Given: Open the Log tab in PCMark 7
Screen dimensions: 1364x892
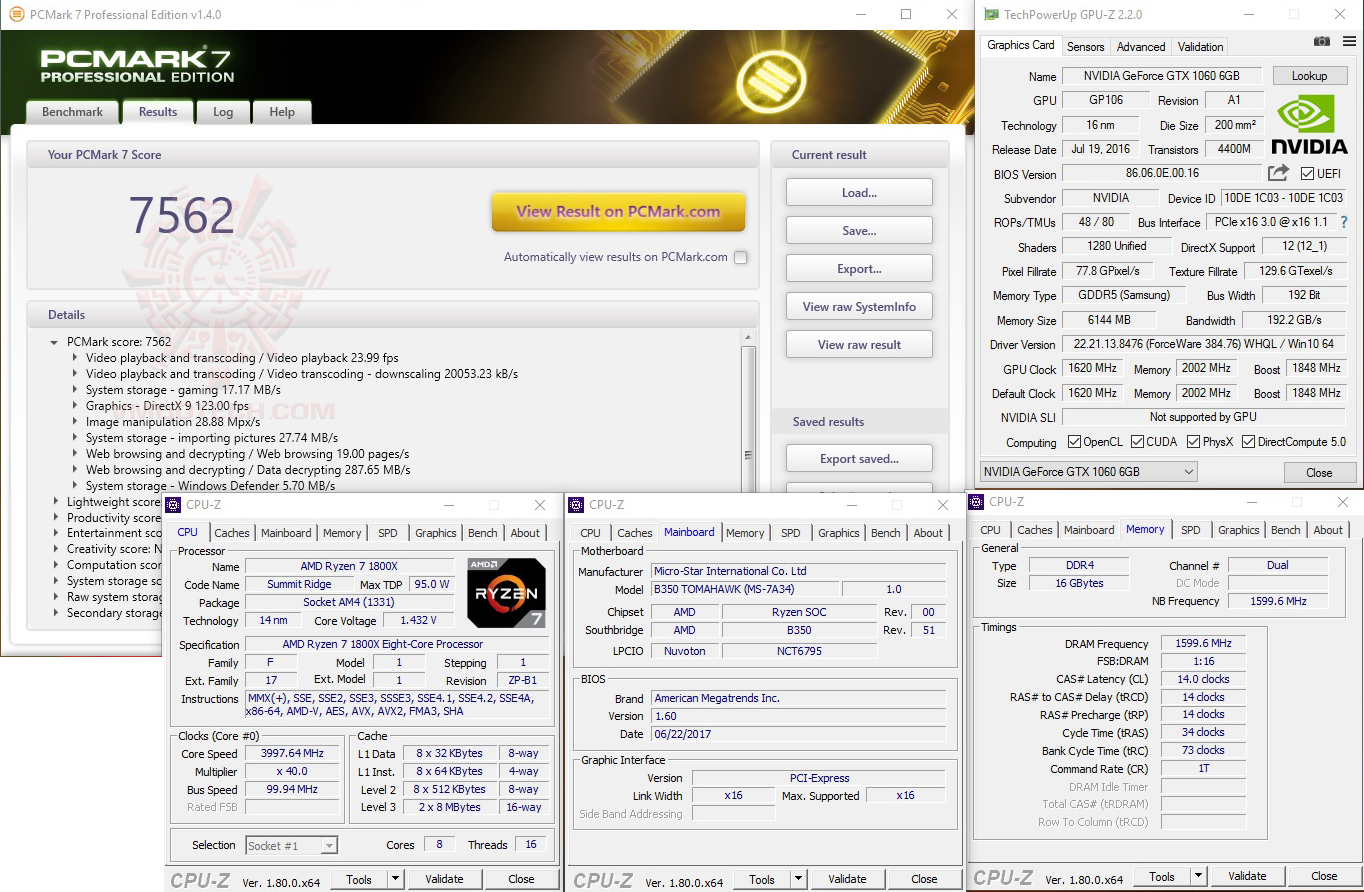Looking at the screenshot, I should 223,112.
